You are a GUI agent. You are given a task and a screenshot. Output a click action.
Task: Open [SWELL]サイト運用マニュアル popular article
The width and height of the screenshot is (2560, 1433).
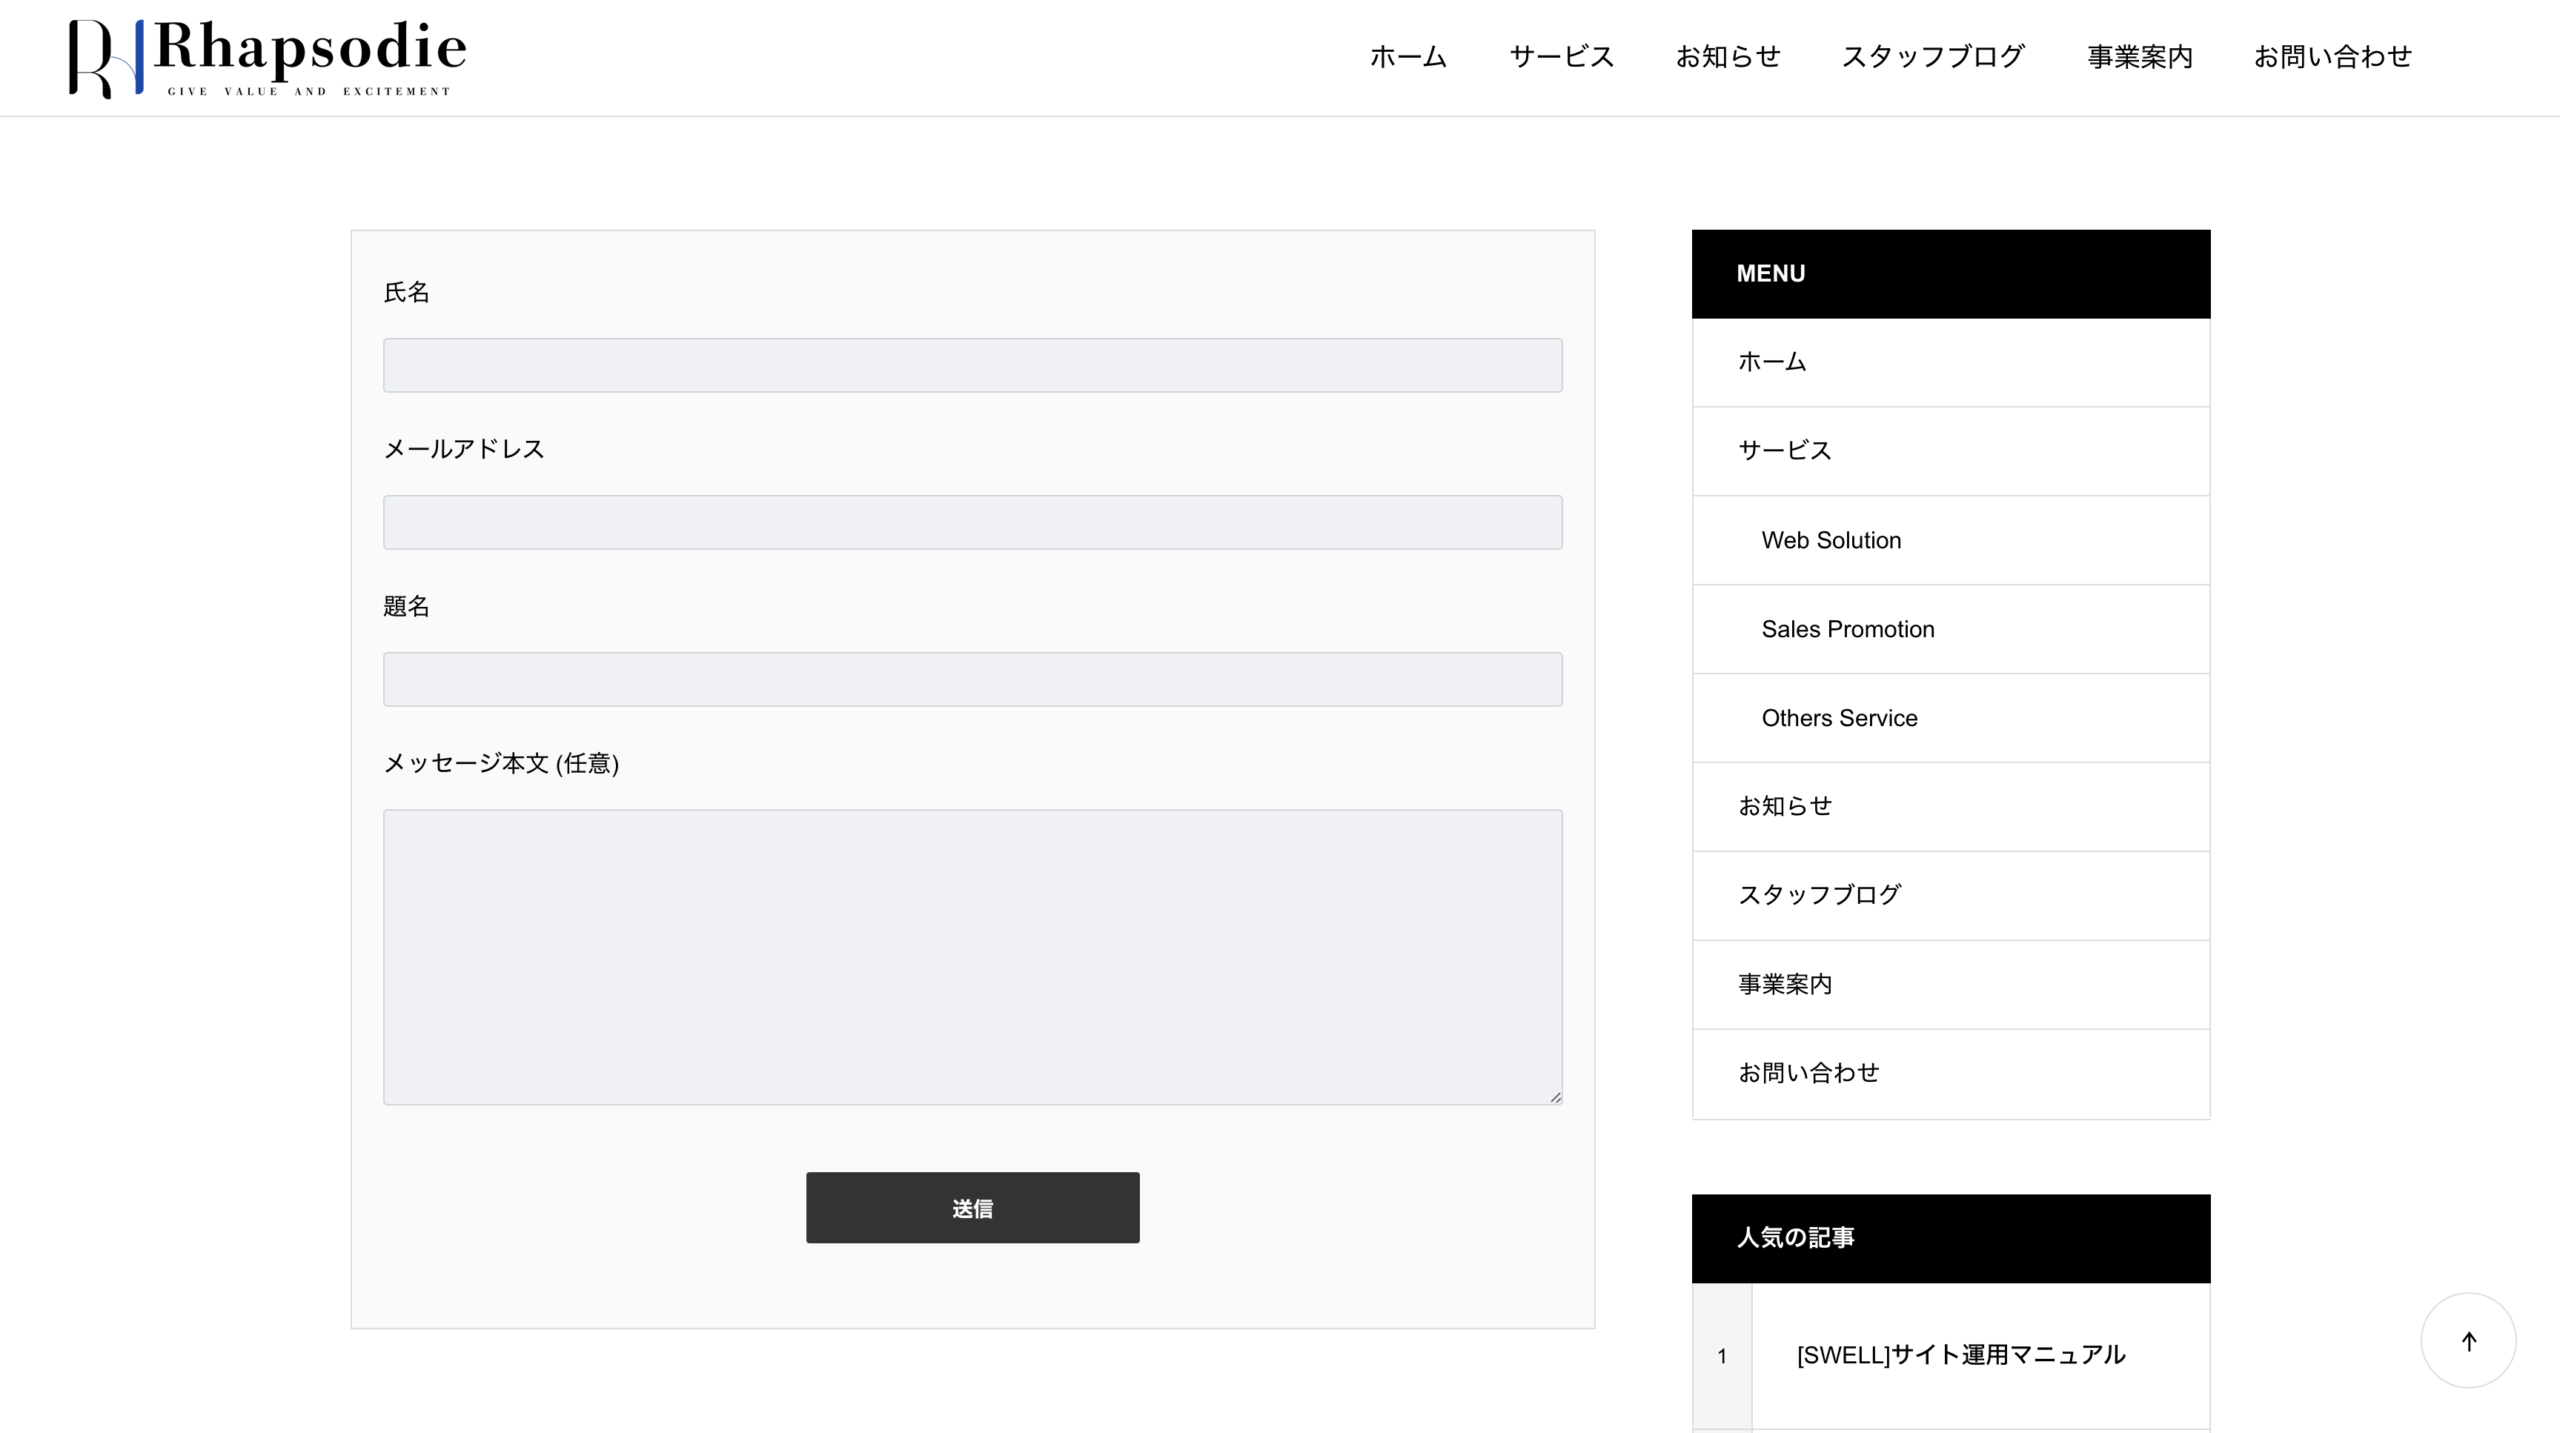pyautogui.click(x=1960, y=1355)
